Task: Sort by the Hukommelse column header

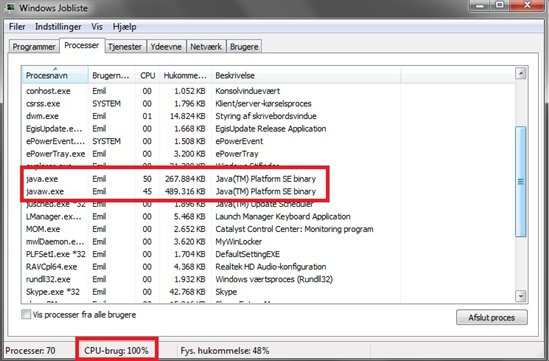Action: click(x=185, y=75)
